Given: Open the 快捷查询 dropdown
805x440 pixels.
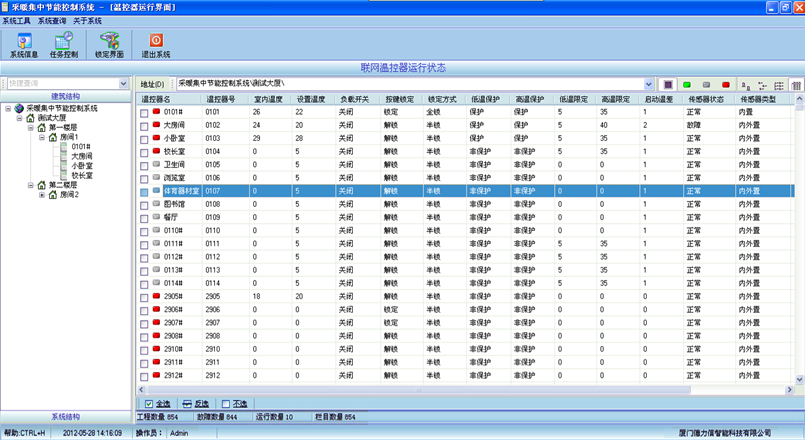Looking at the screenshot, I should click(124, 84).
